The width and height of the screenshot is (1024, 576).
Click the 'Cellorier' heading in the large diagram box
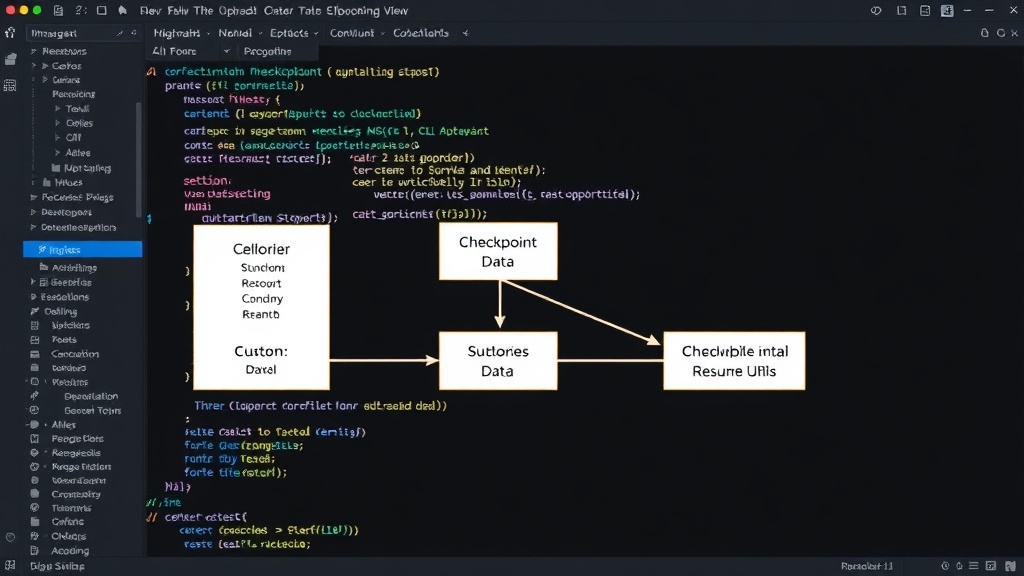coord(261,249)
